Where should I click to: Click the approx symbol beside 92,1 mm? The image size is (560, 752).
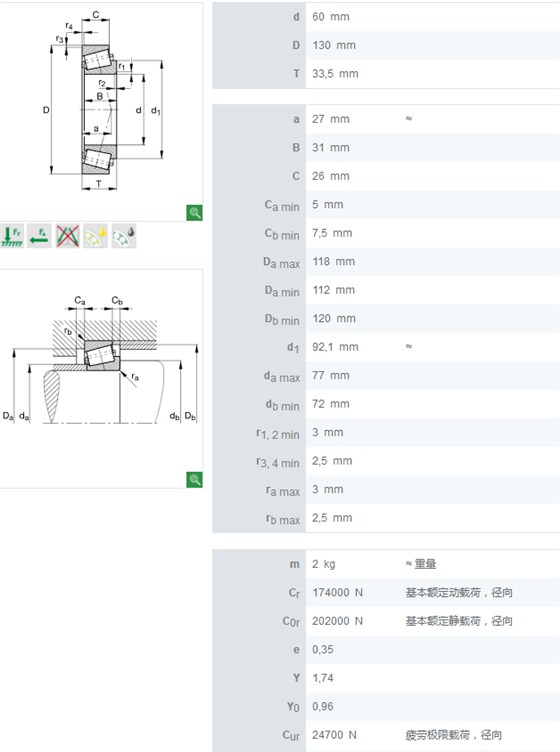tap(408, 346)
